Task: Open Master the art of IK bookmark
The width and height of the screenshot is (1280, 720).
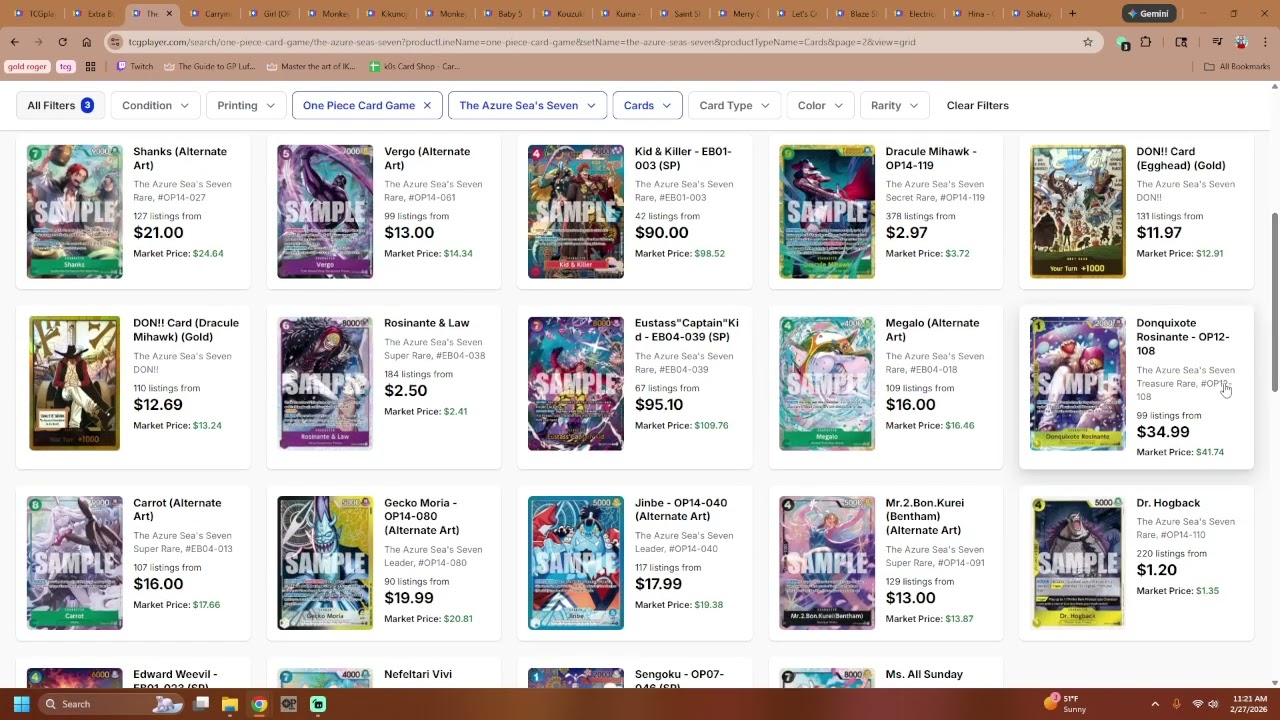Action: 311,66
